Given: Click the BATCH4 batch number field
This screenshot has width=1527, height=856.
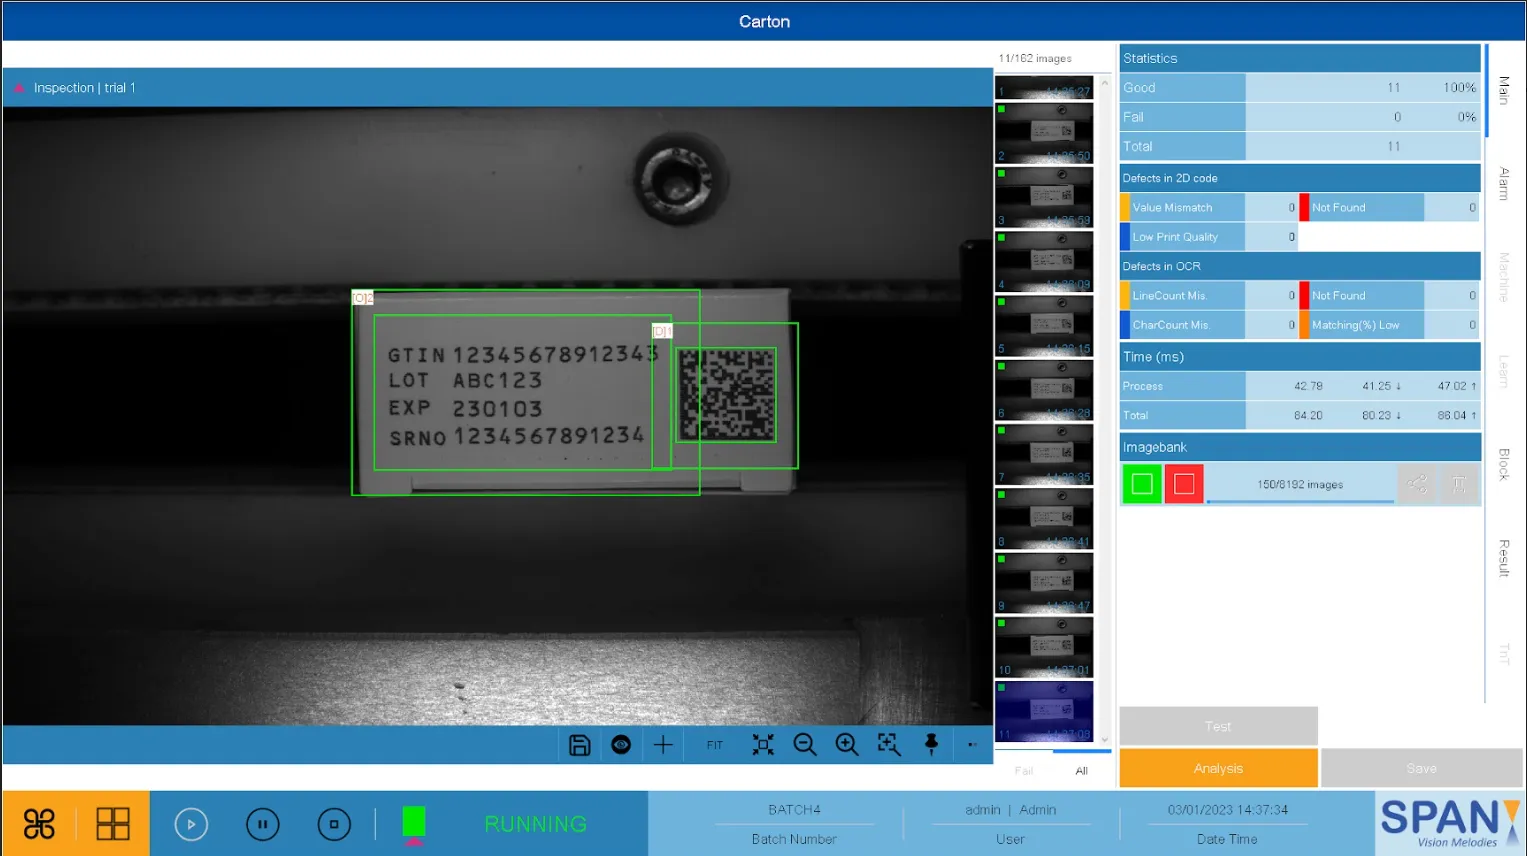Looking at the screenshot, I should click(794, 810).
